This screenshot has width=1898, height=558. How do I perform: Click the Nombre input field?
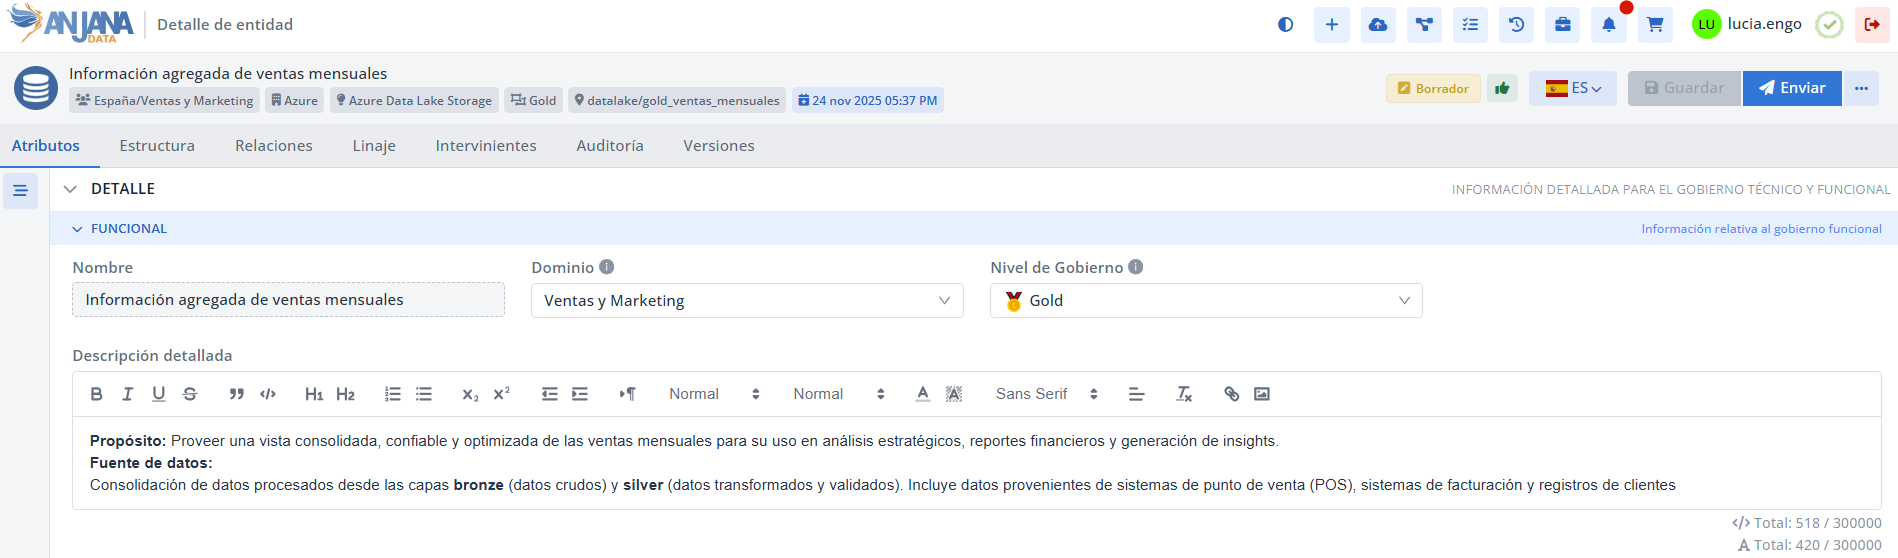288,300
